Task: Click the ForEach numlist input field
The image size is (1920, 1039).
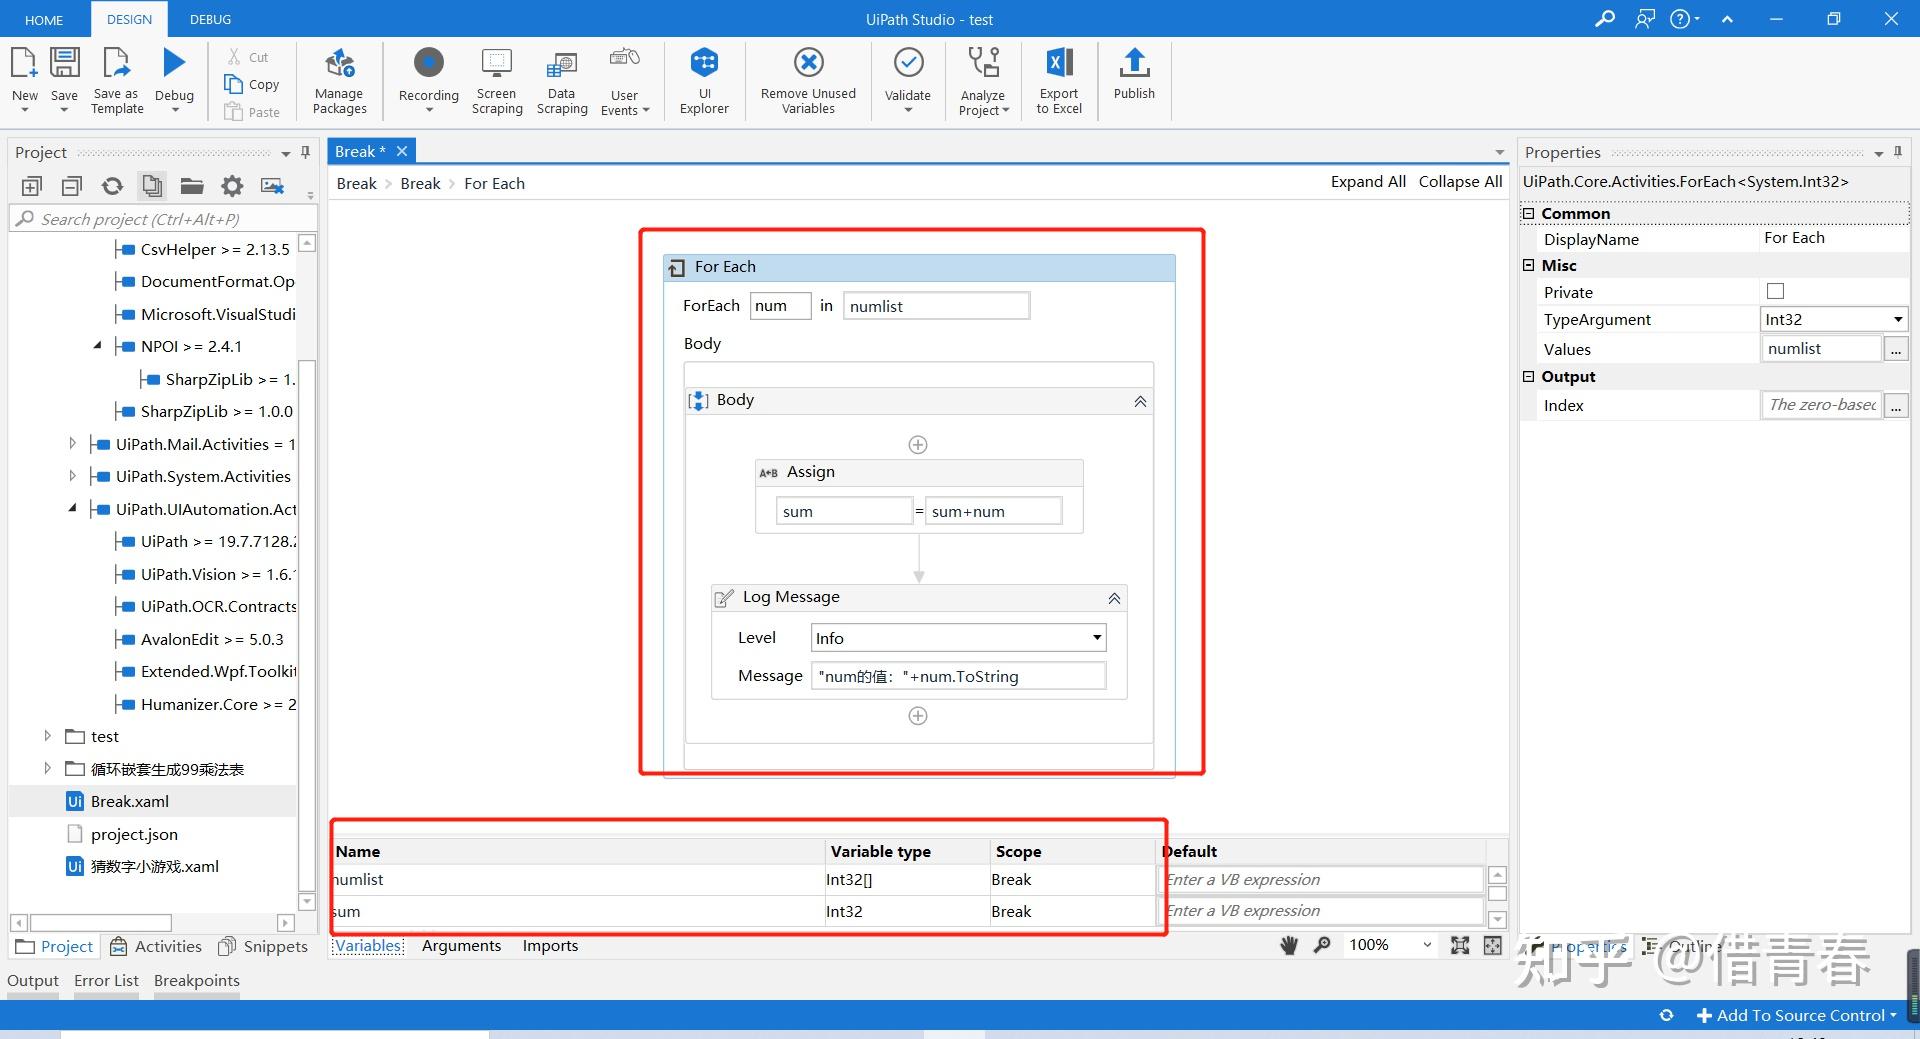Action: 936,306
